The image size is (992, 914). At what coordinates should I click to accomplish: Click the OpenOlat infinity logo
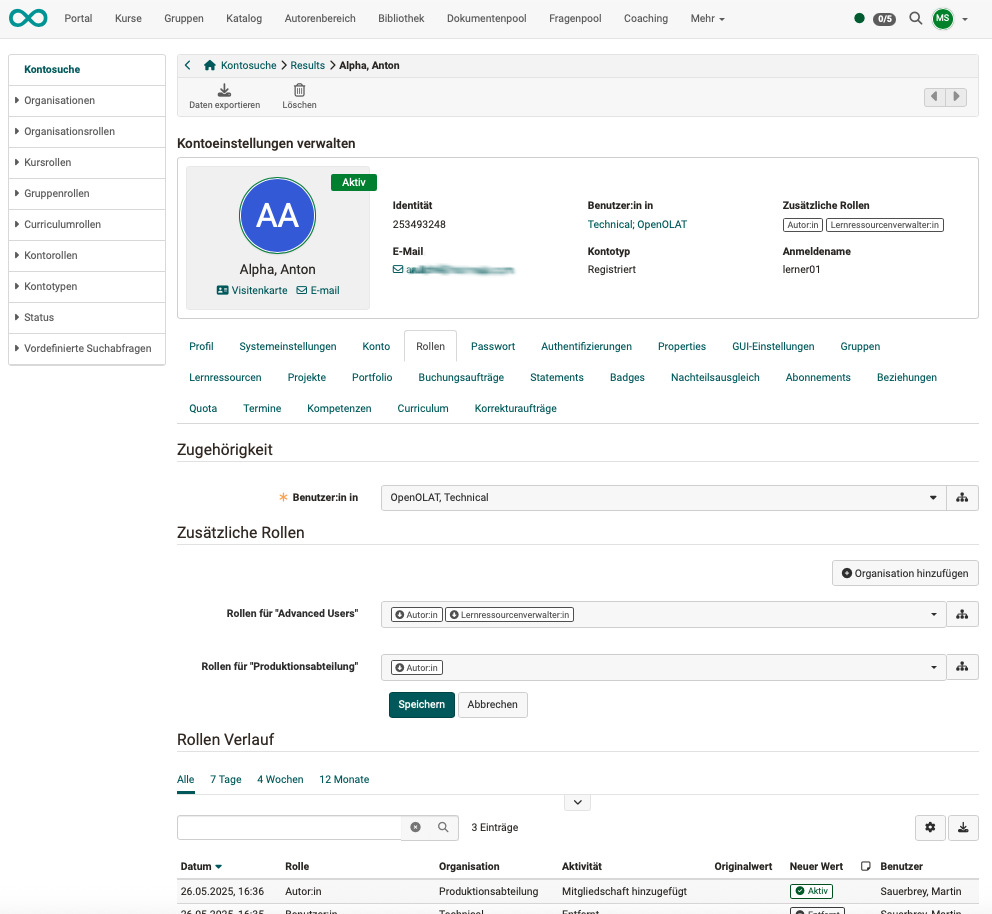coord(28,18)
